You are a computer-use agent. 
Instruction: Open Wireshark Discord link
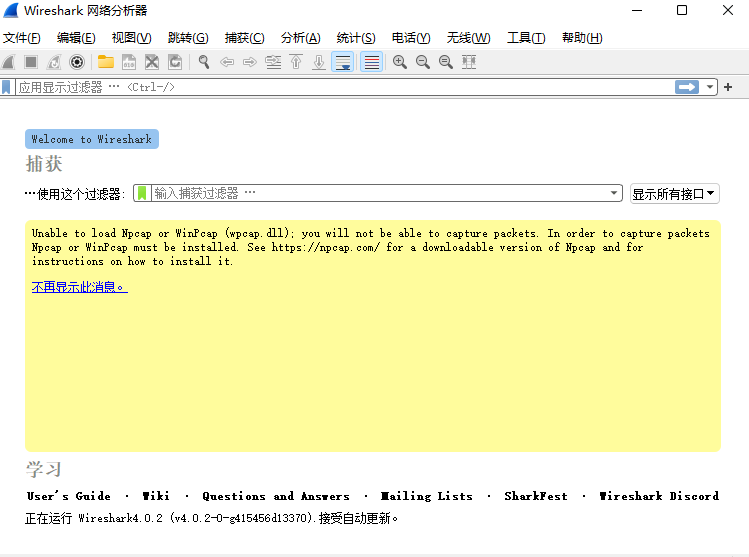[x=659, y=496]
